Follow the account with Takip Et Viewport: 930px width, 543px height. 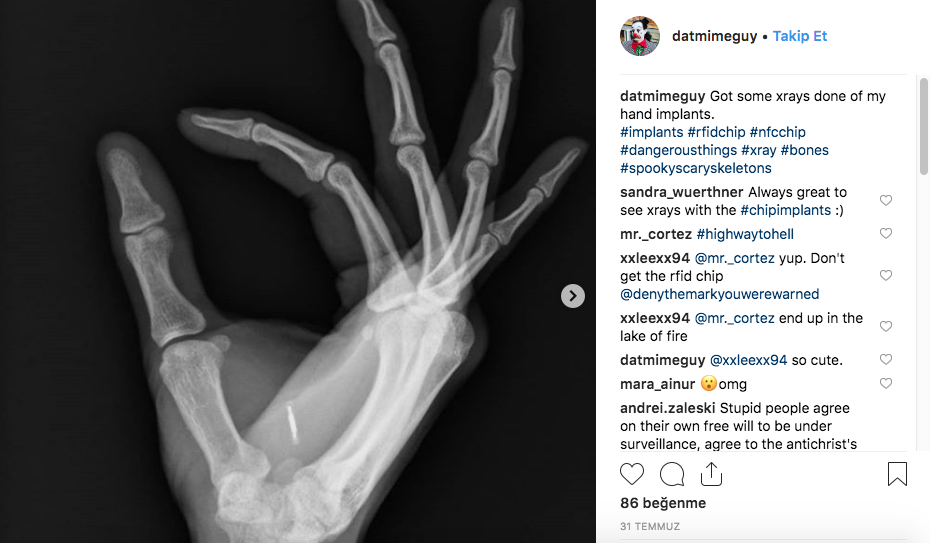[800, 36]
